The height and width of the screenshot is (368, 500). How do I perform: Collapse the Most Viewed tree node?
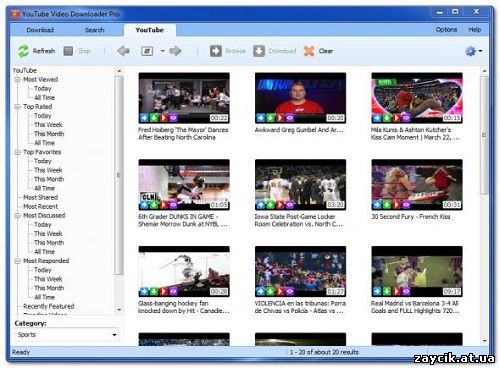pyautogui.click(x=17, y=79)
